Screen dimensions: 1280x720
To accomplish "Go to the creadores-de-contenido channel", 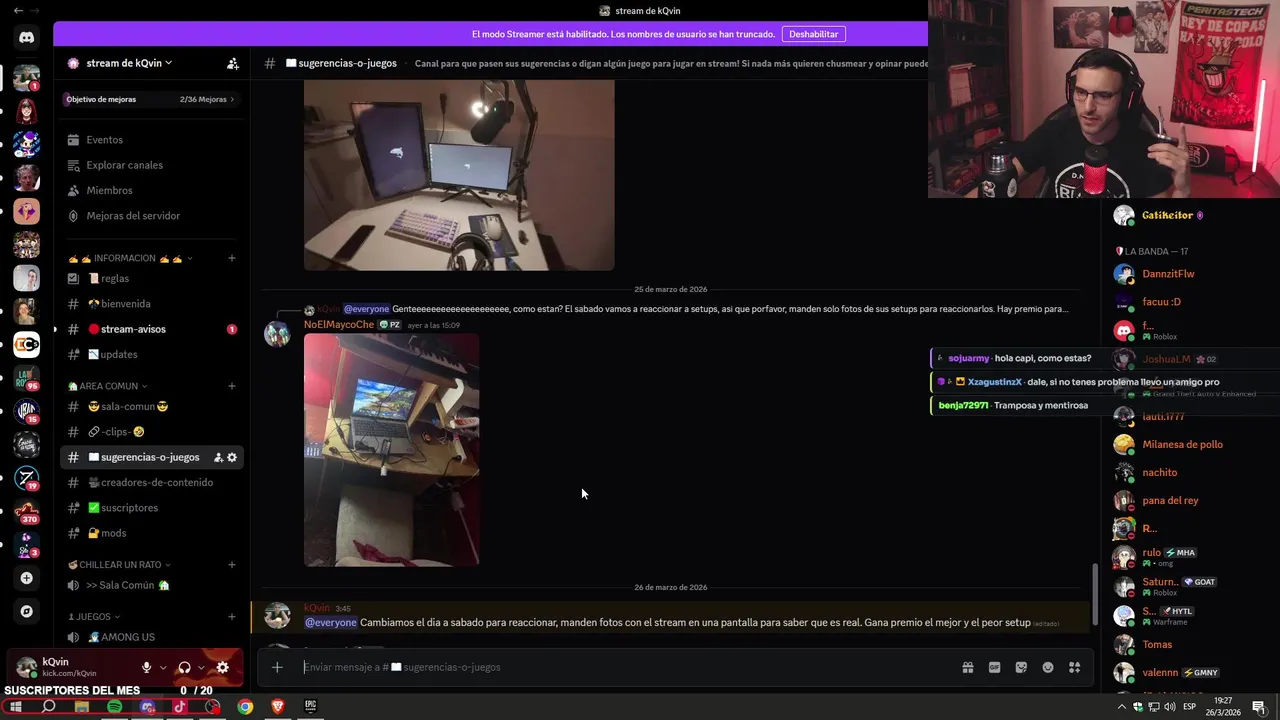I will point(151,482).
